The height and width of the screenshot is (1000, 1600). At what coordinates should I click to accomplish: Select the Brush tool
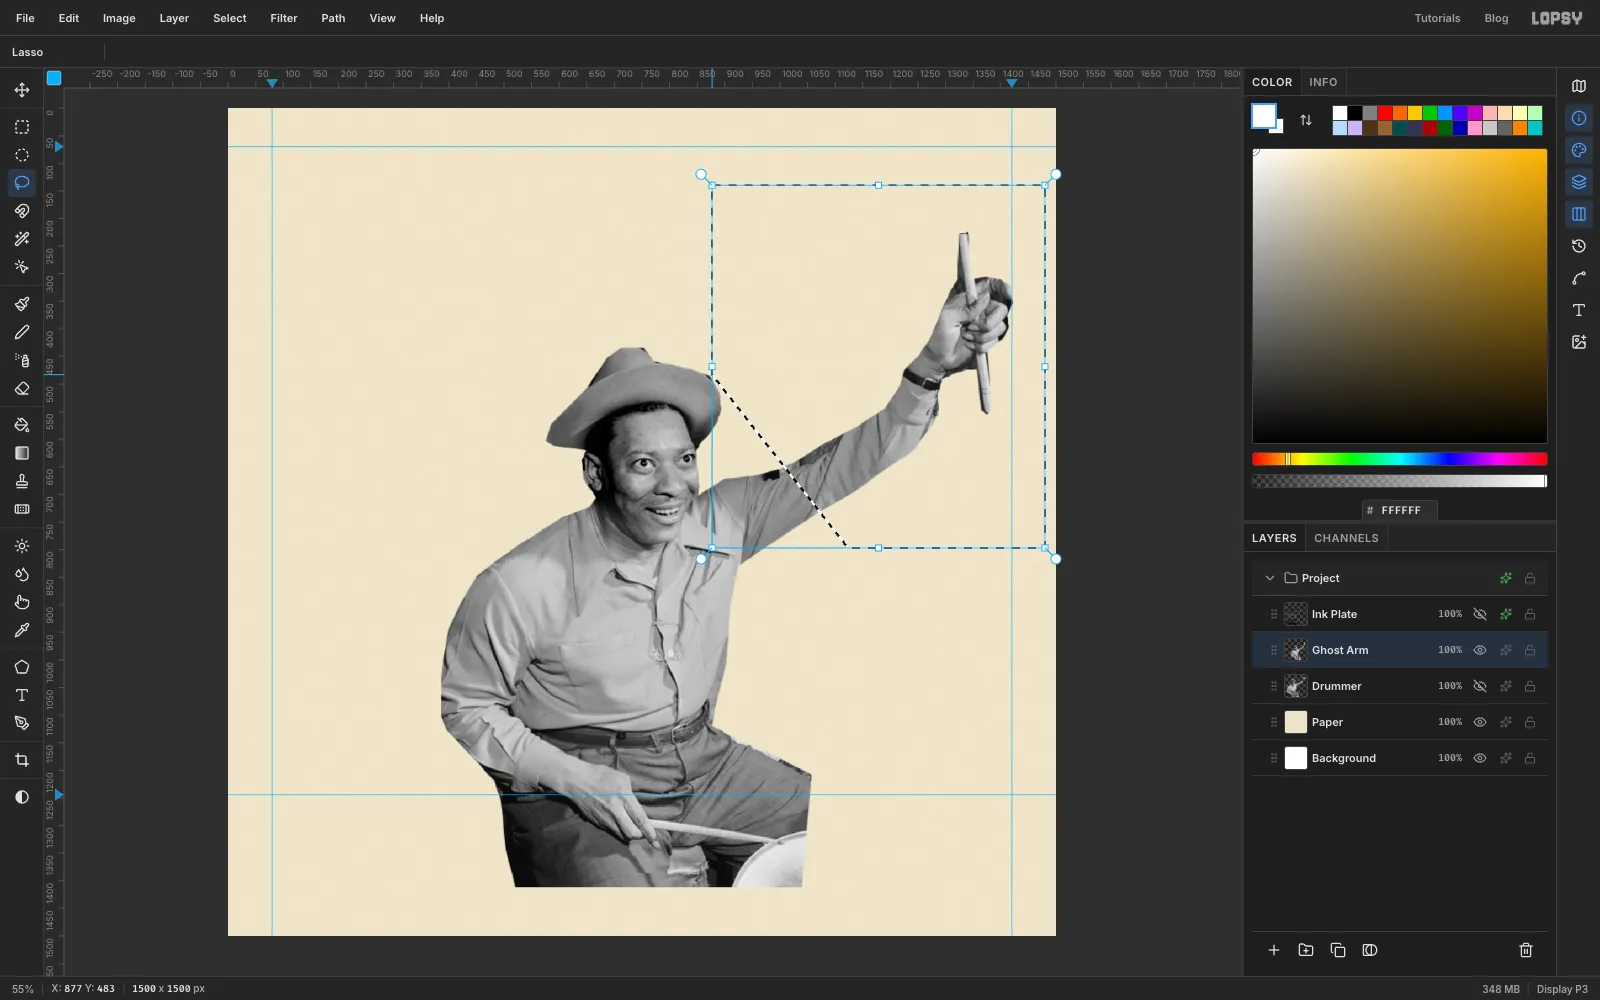(22, 304)
